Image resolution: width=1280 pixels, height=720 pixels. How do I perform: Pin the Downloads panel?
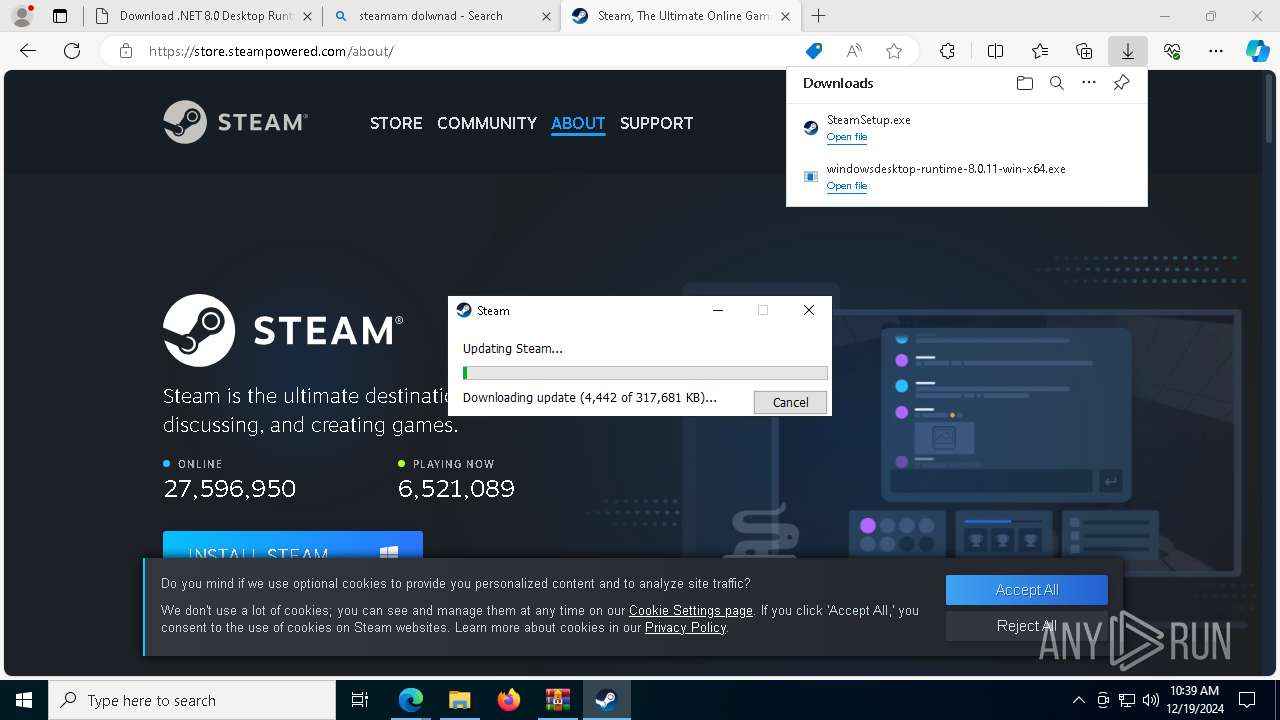point(1121,83)
